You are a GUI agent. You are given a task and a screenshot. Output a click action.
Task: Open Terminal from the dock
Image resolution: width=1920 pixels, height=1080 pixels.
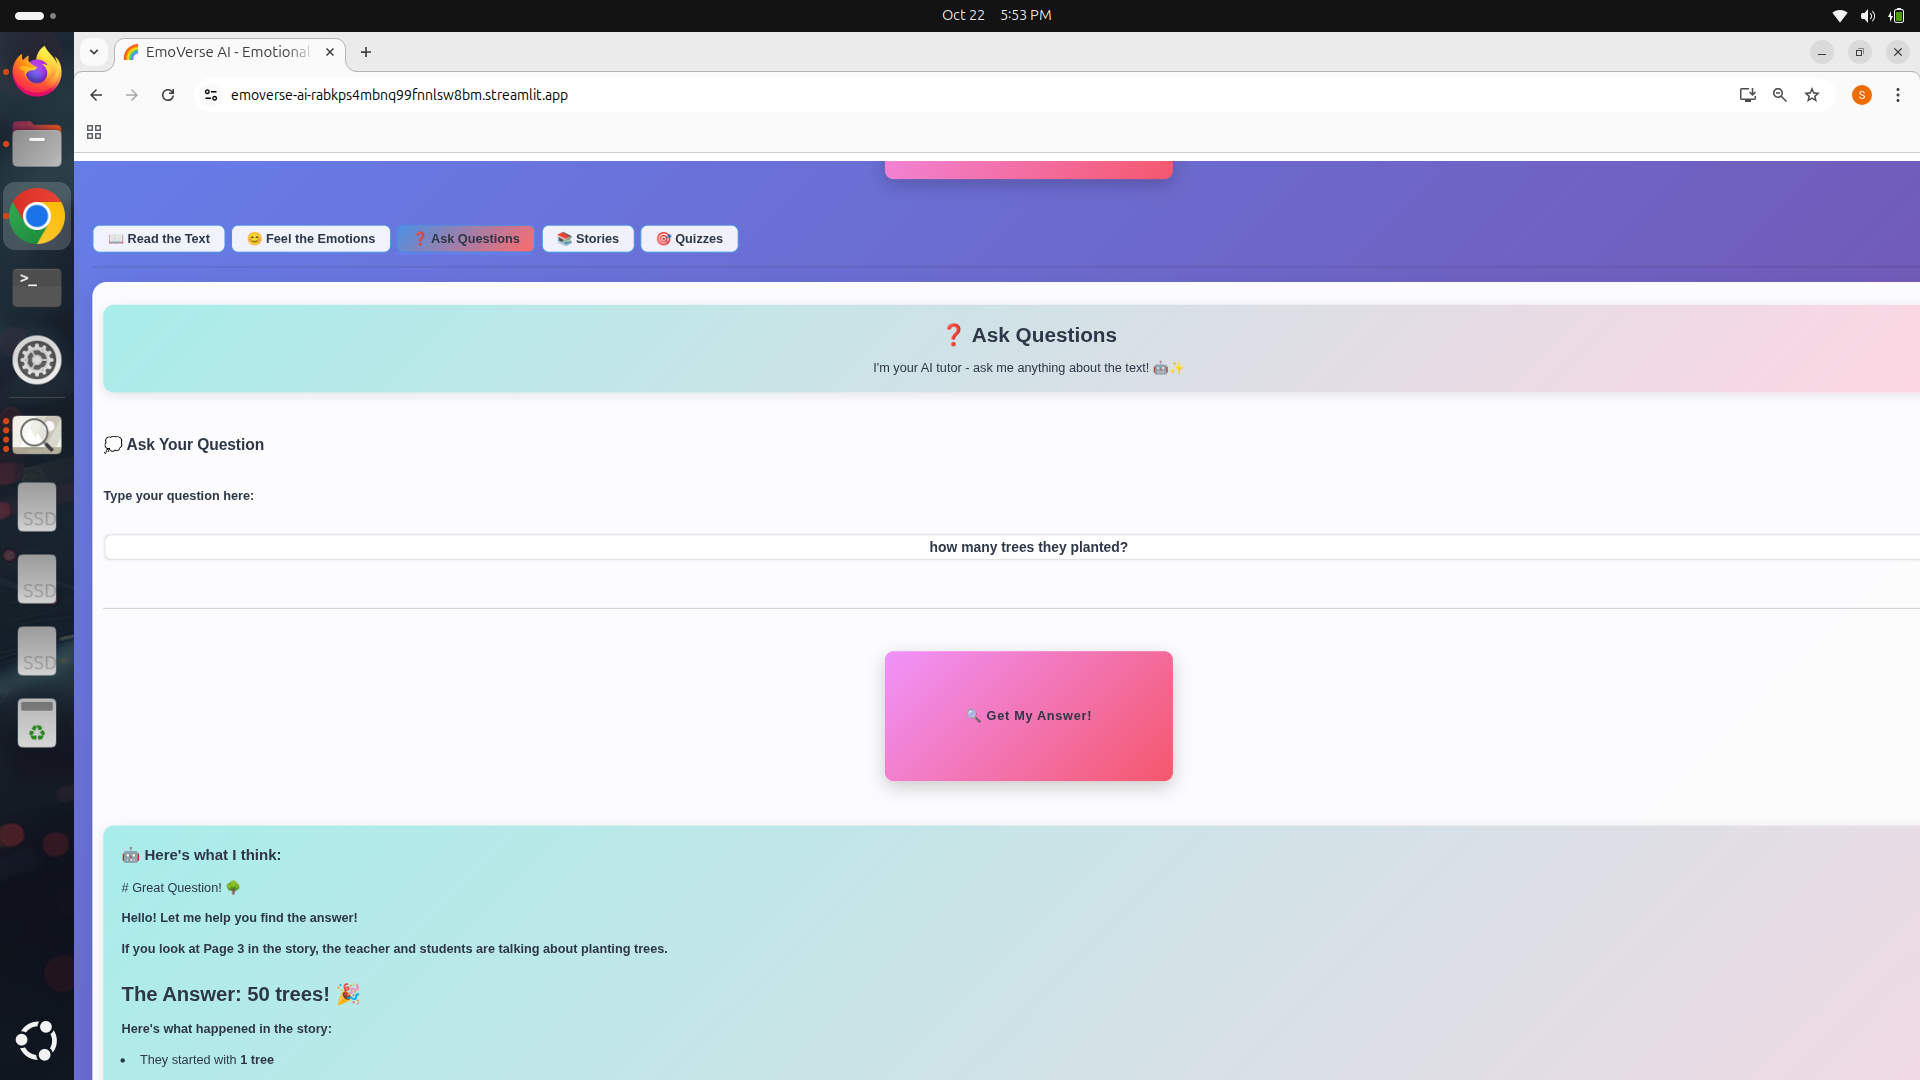37,287
